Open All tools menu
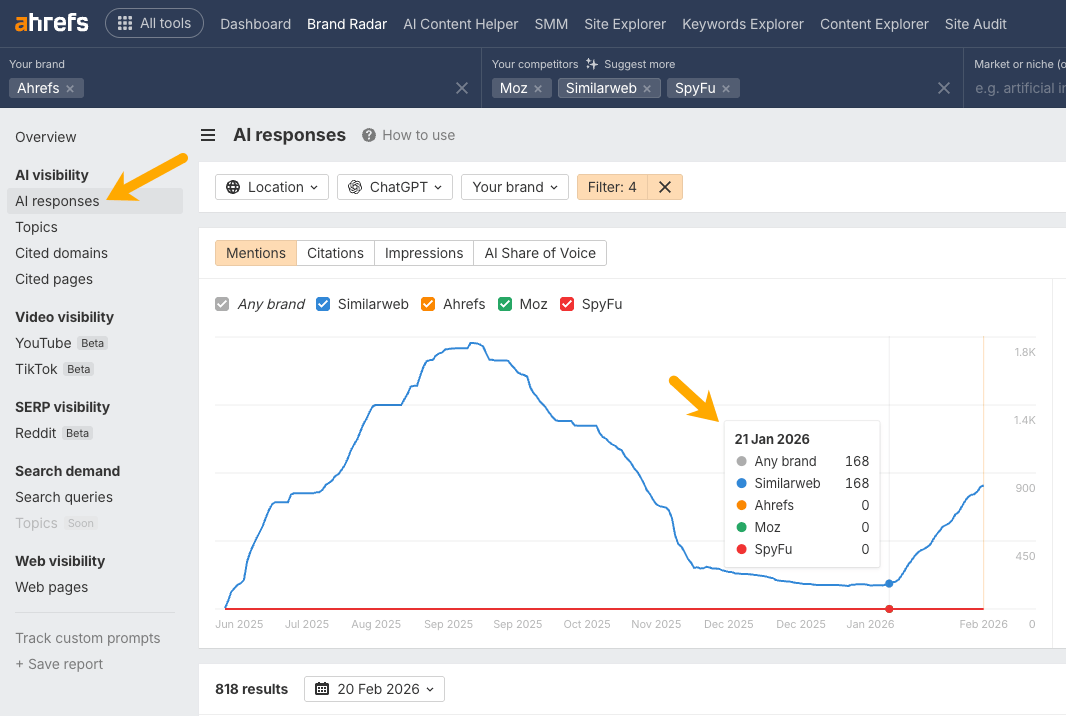Viewport: 1066px width, 716px height. tap(154, 23)
